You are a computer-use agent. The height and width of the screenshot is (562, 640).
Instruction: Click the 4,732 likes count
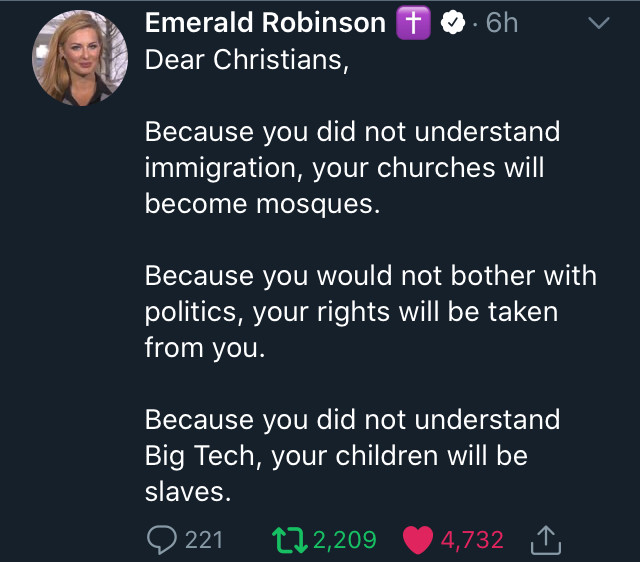coord(471,540)
